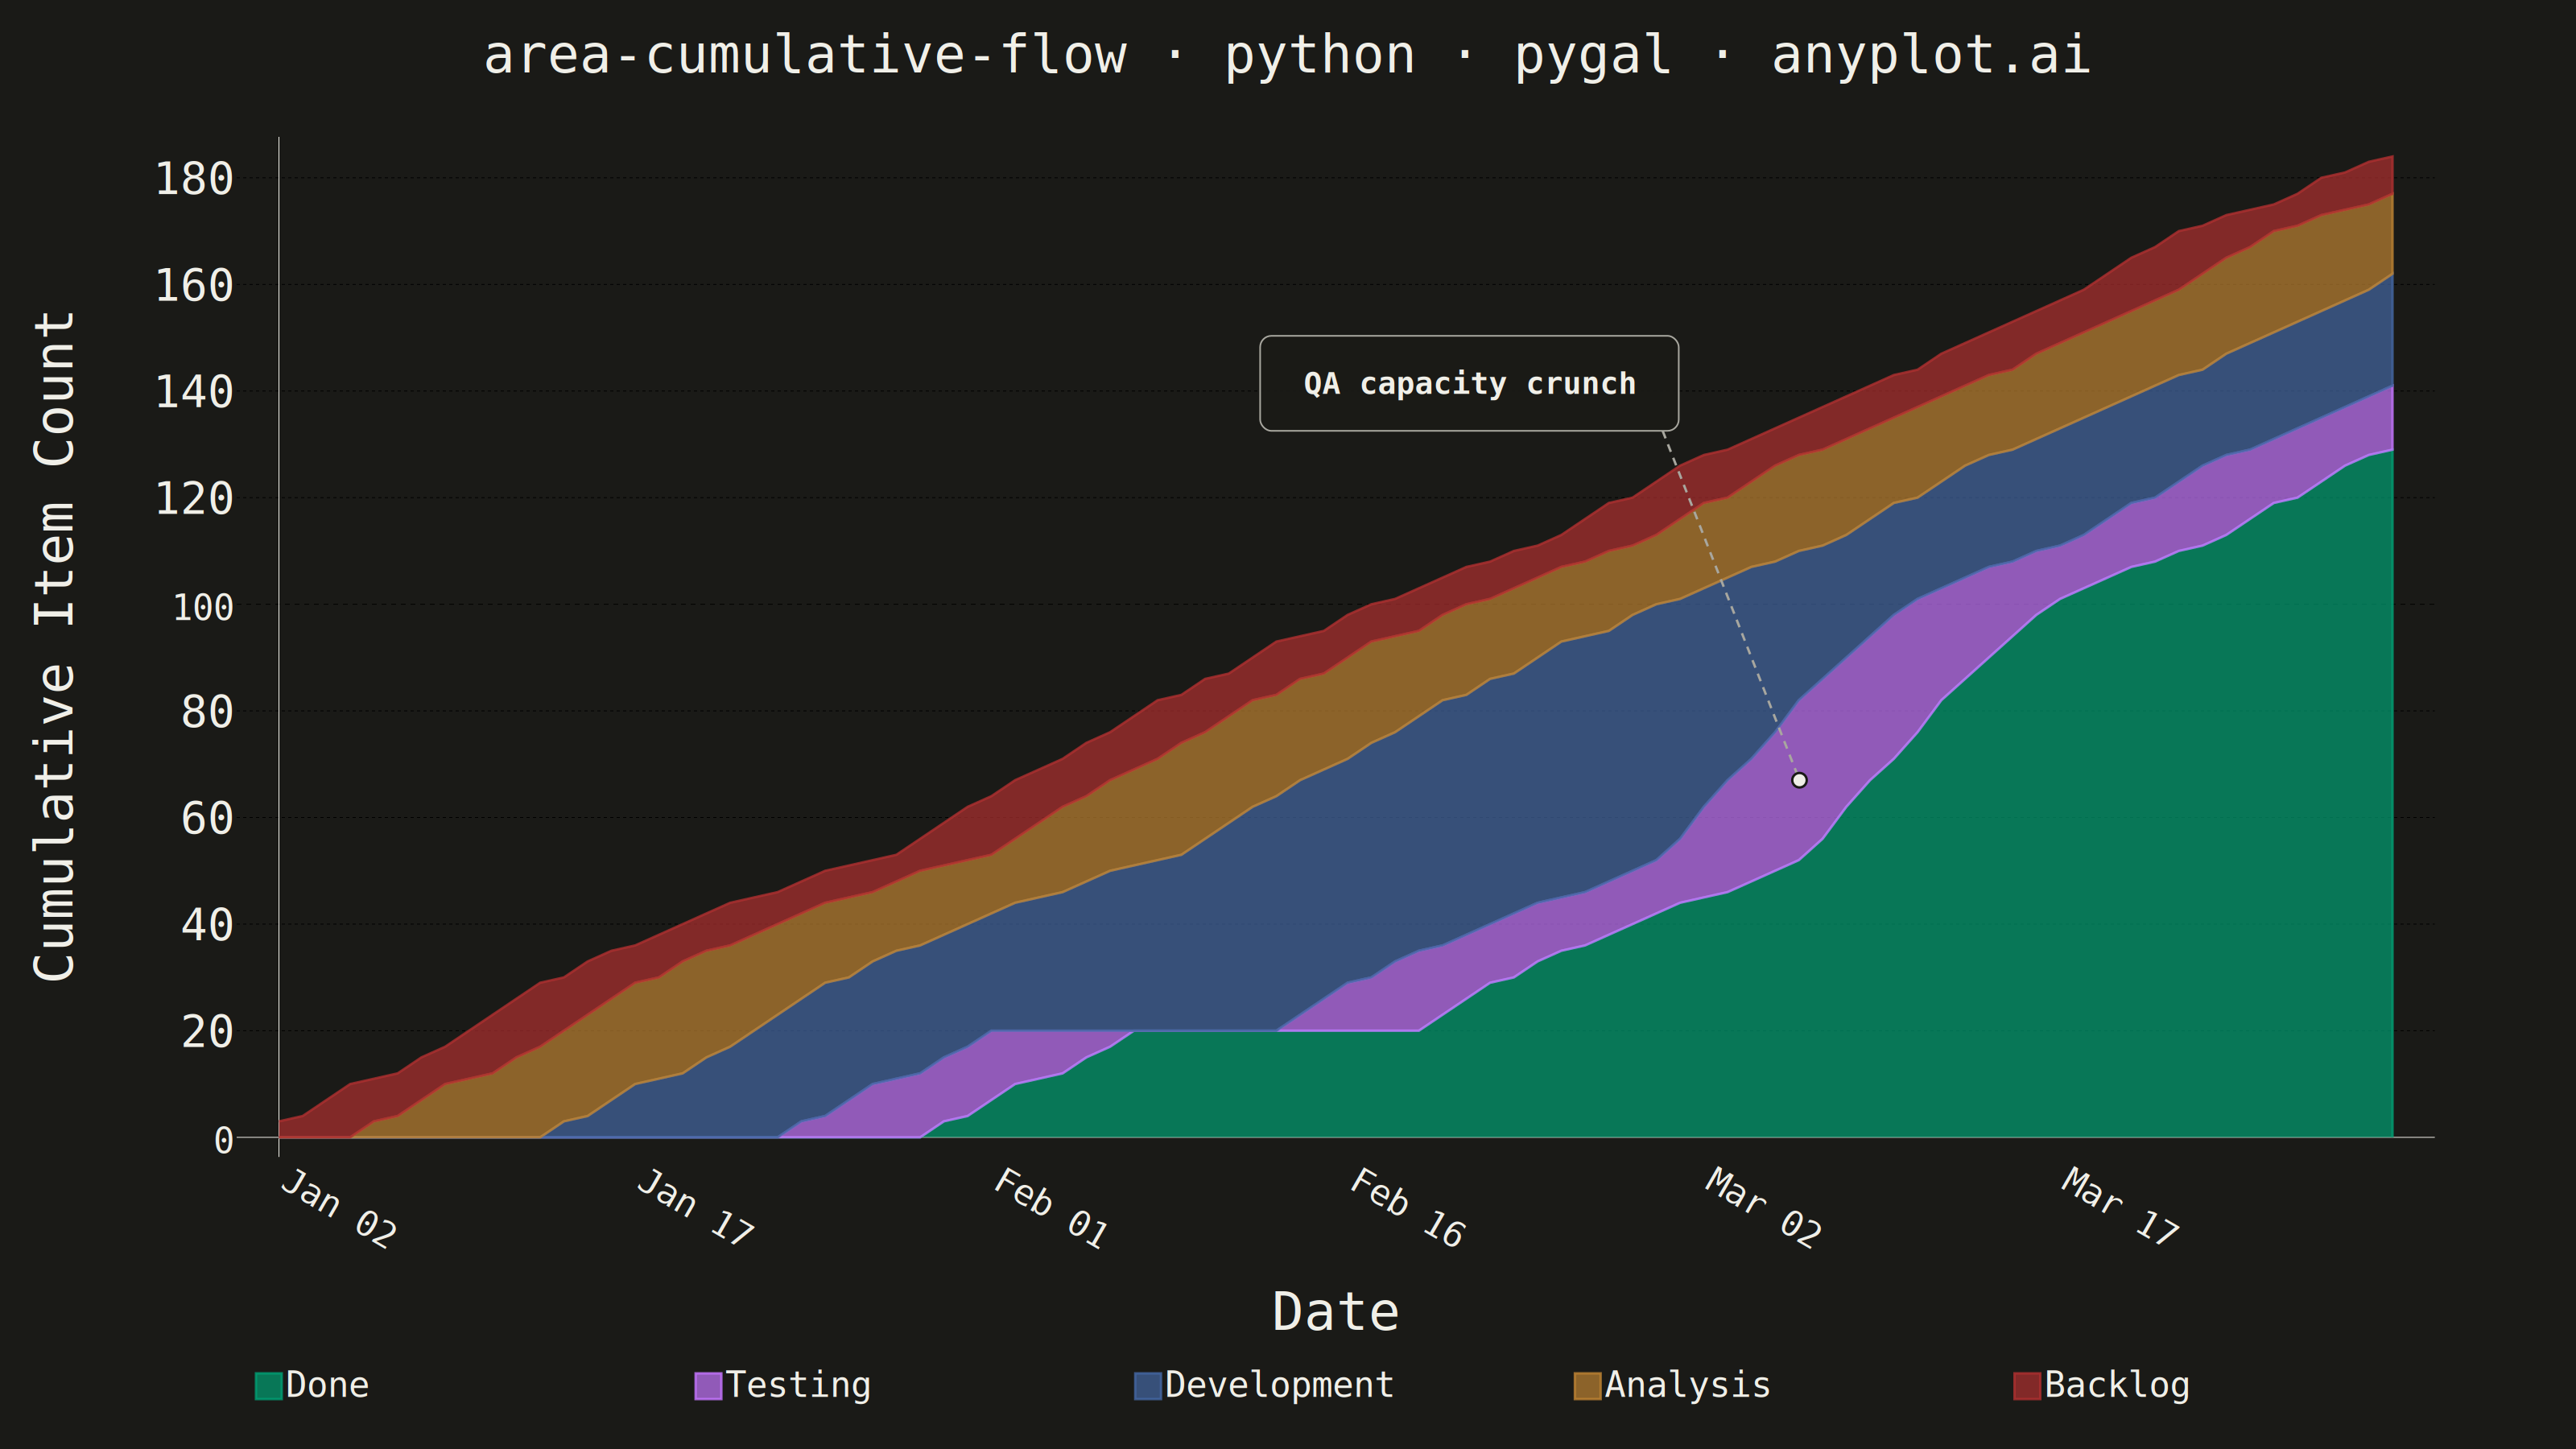Click the 'Jan 02' x-axis label
The height and width of the screenshot is (1449, 2576).
click(338, 1208)
